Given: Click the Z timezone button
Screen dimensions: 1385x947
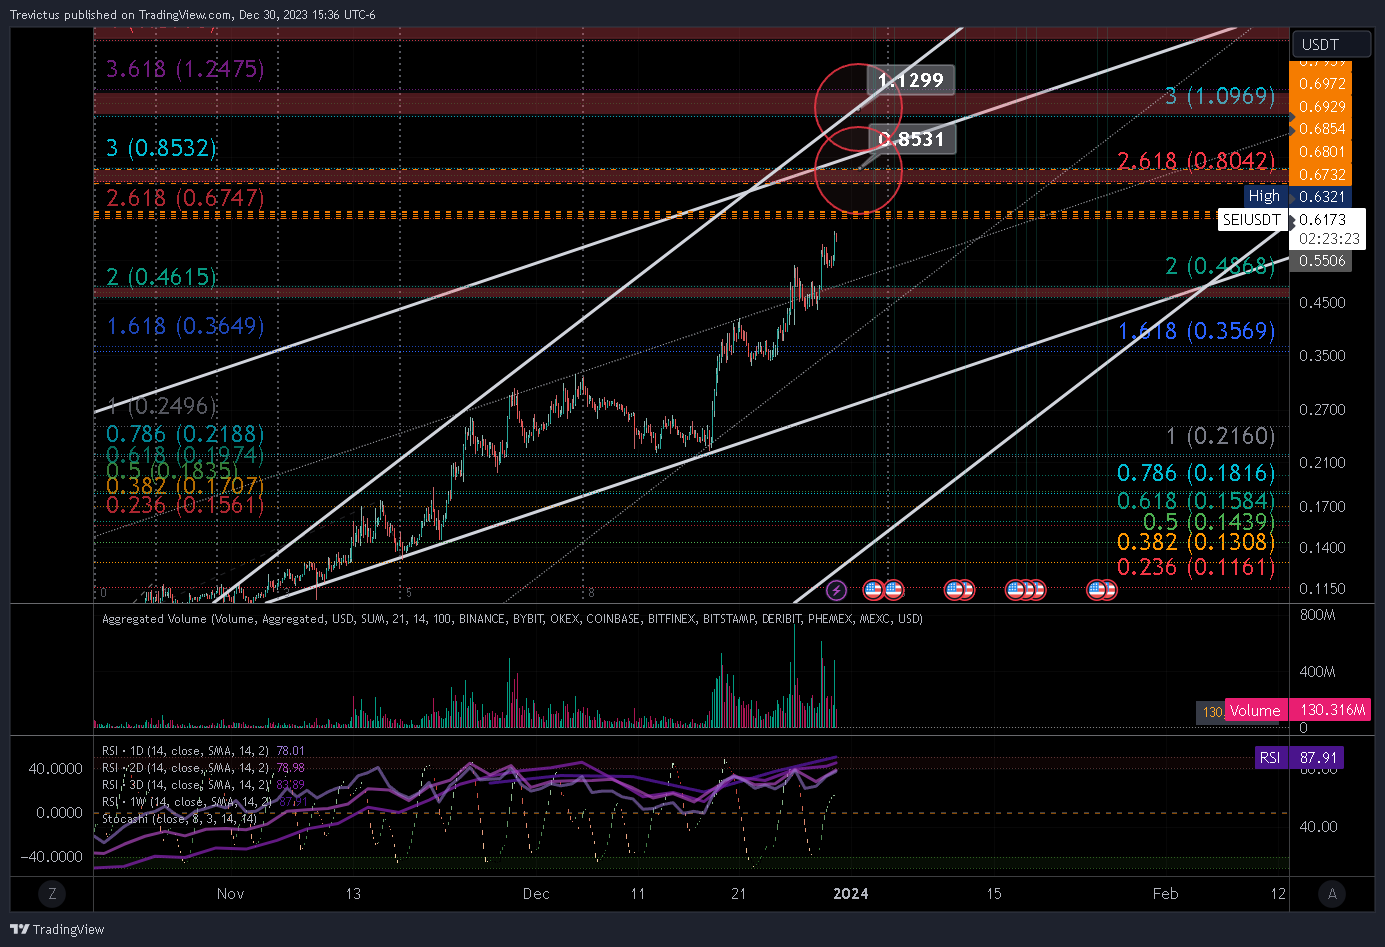Looking at the screenshot, I should pyautogui.click(x=52, y=894).
